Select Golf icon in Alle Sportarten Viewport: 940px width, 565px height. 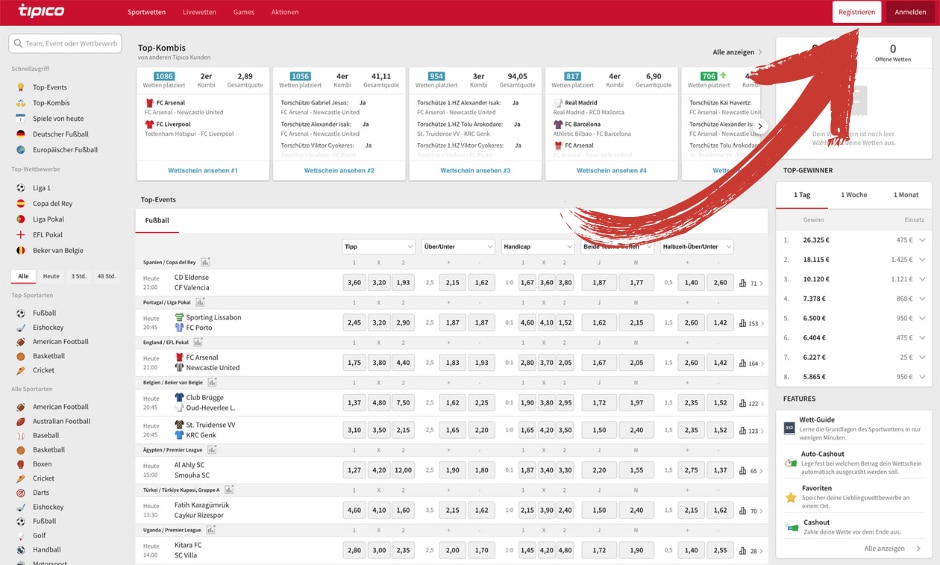point(21,535)
